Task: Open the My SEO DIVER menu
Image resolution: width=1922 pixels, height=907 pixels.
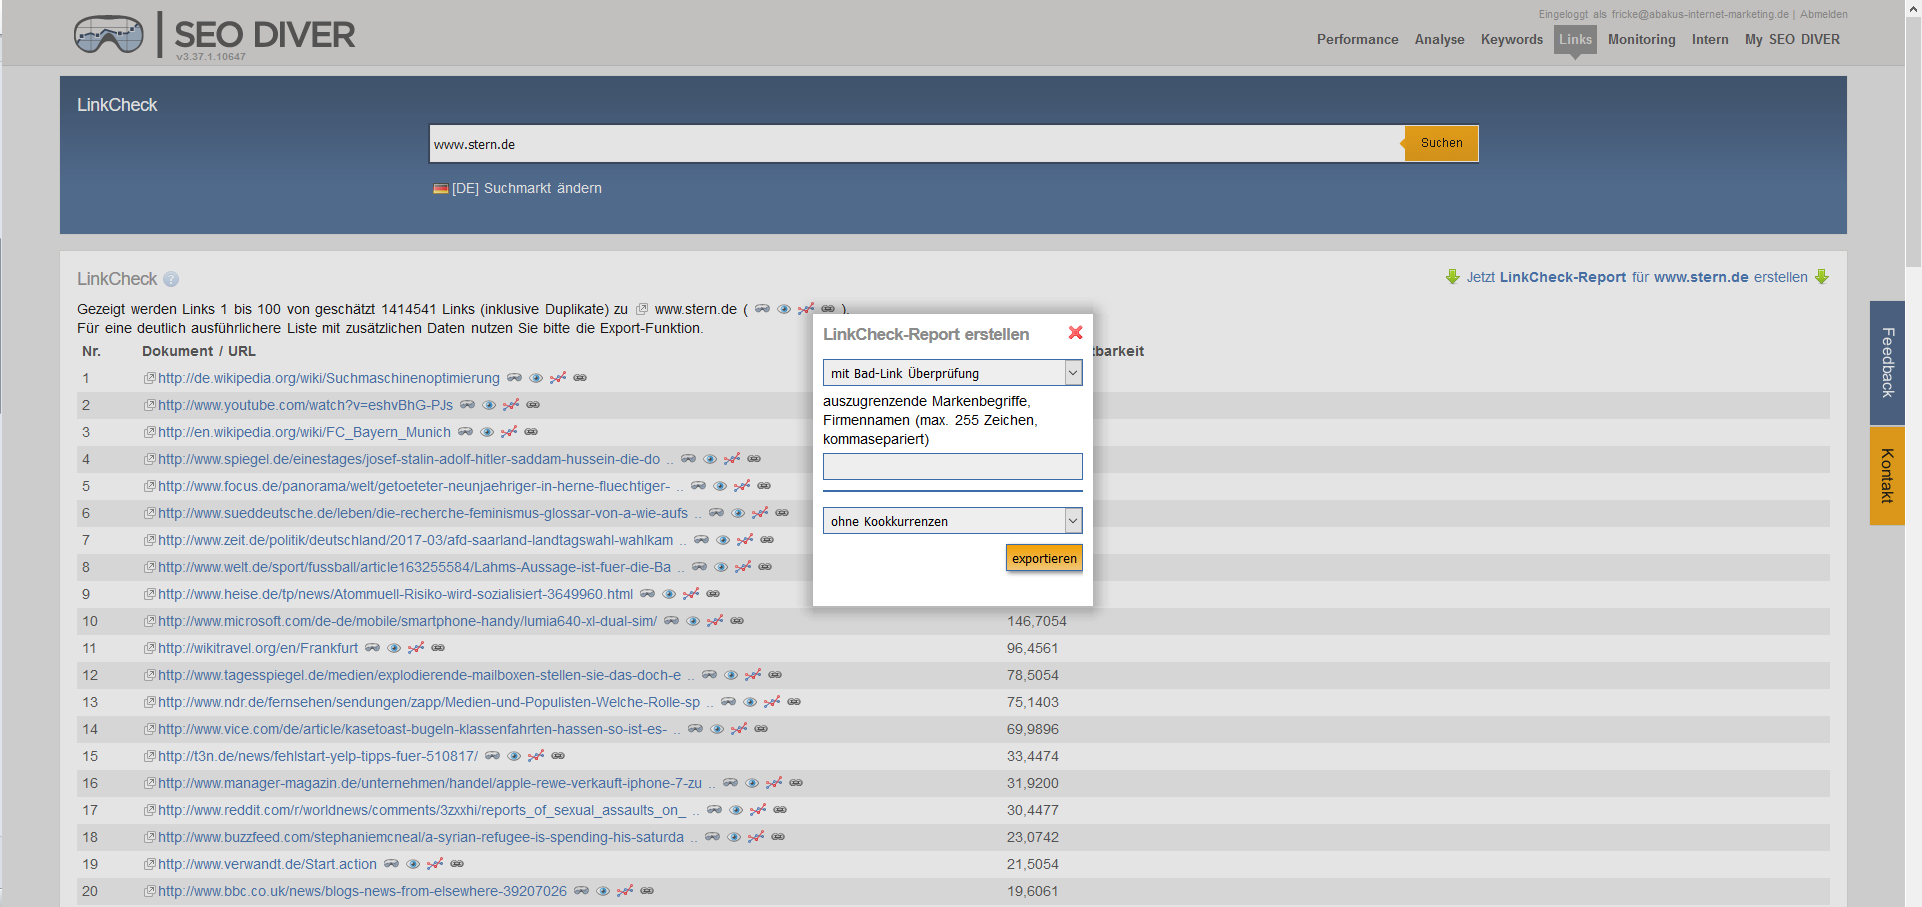Action: [1792, 40]
